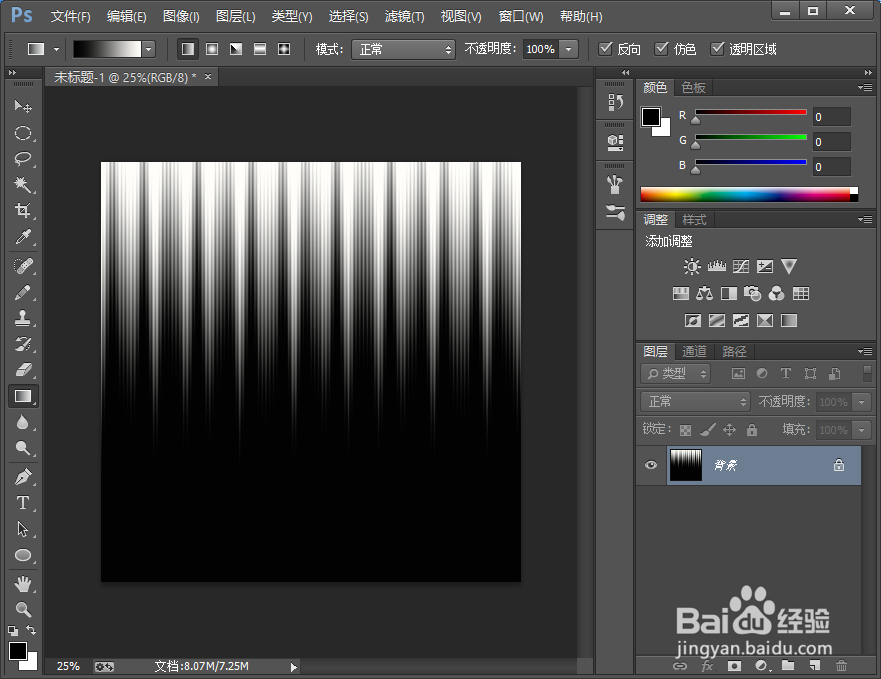The height and width of the screenshot is (679, 881).
Task: Toggle the 透明区域 (Transparency) checkbox
Action: click(x=717, y=49)
